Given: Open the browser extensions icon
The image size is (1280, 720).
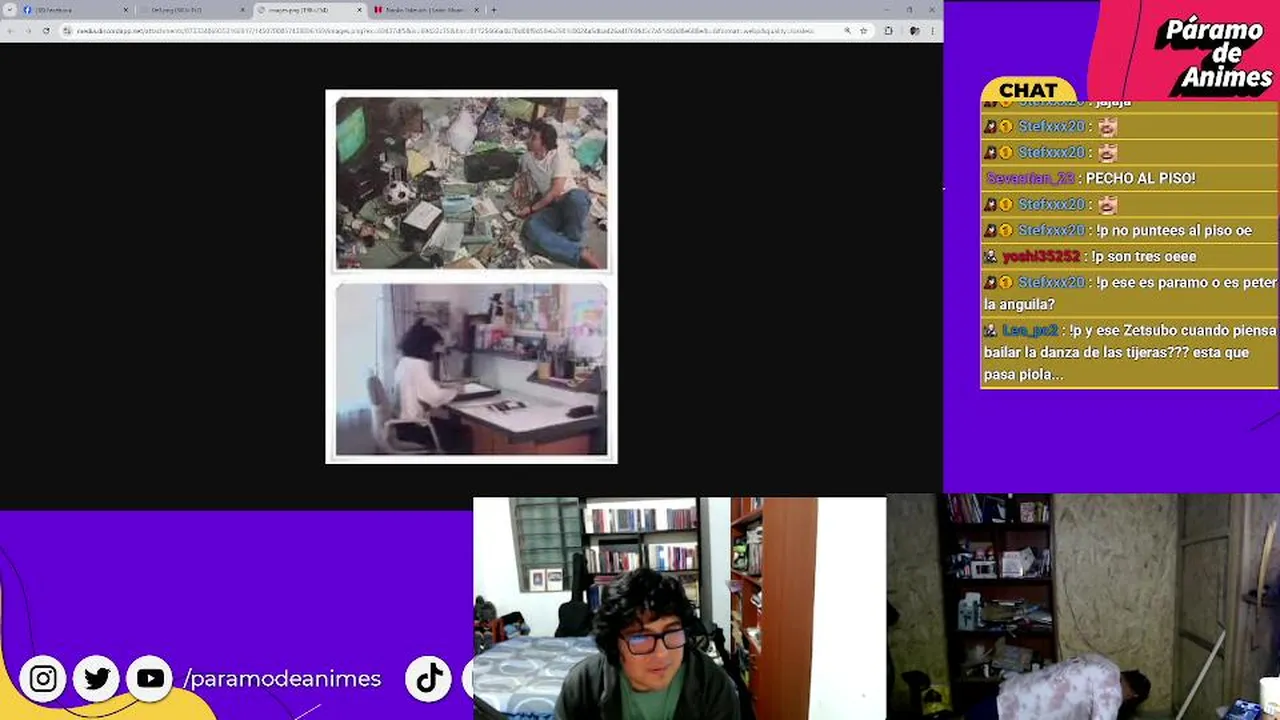Looking at the screenshot, I should click(x=888, y=31).
